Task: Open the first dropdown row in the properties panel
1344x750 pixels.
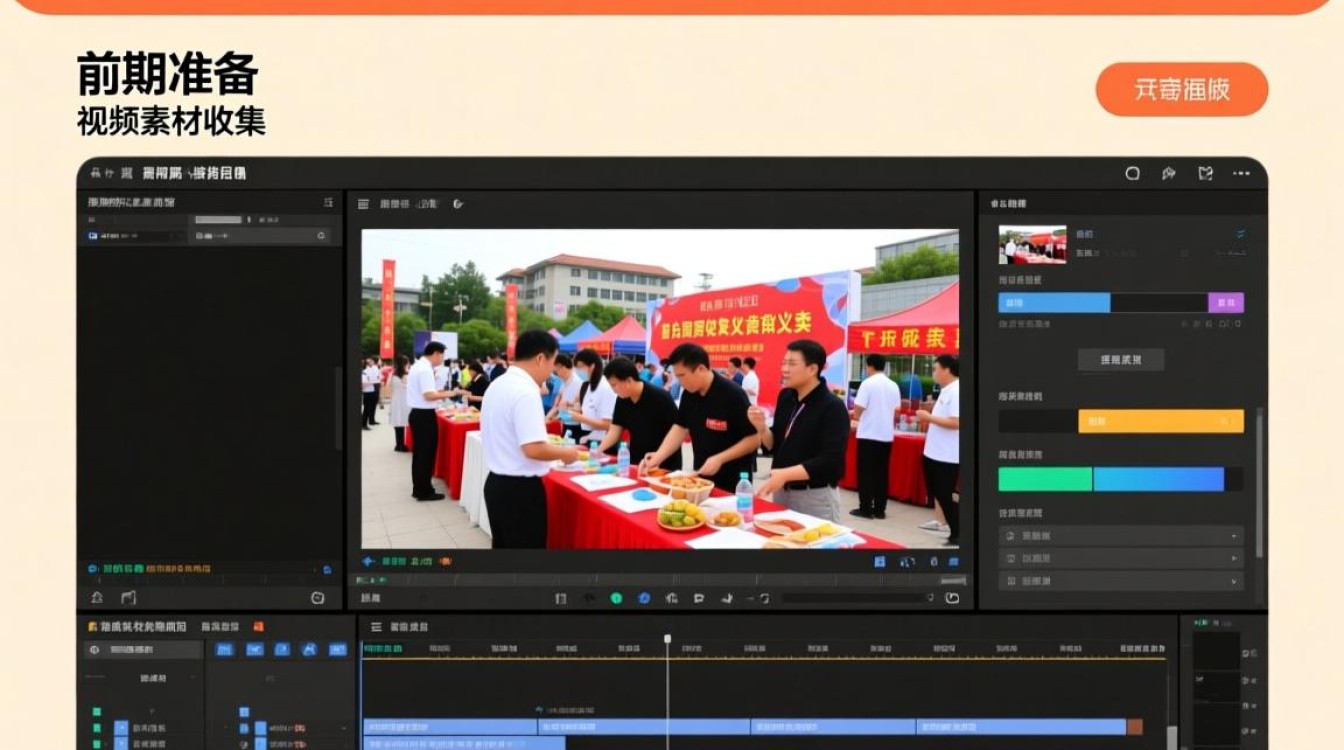Action: 1121,536
